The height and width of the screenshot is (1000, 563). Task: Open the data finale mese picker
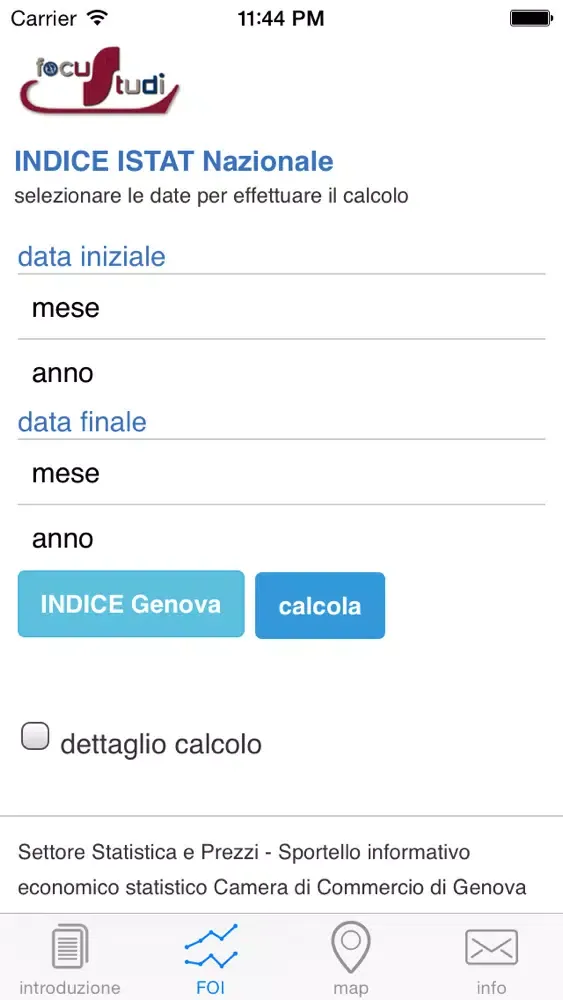coord(281,473)
